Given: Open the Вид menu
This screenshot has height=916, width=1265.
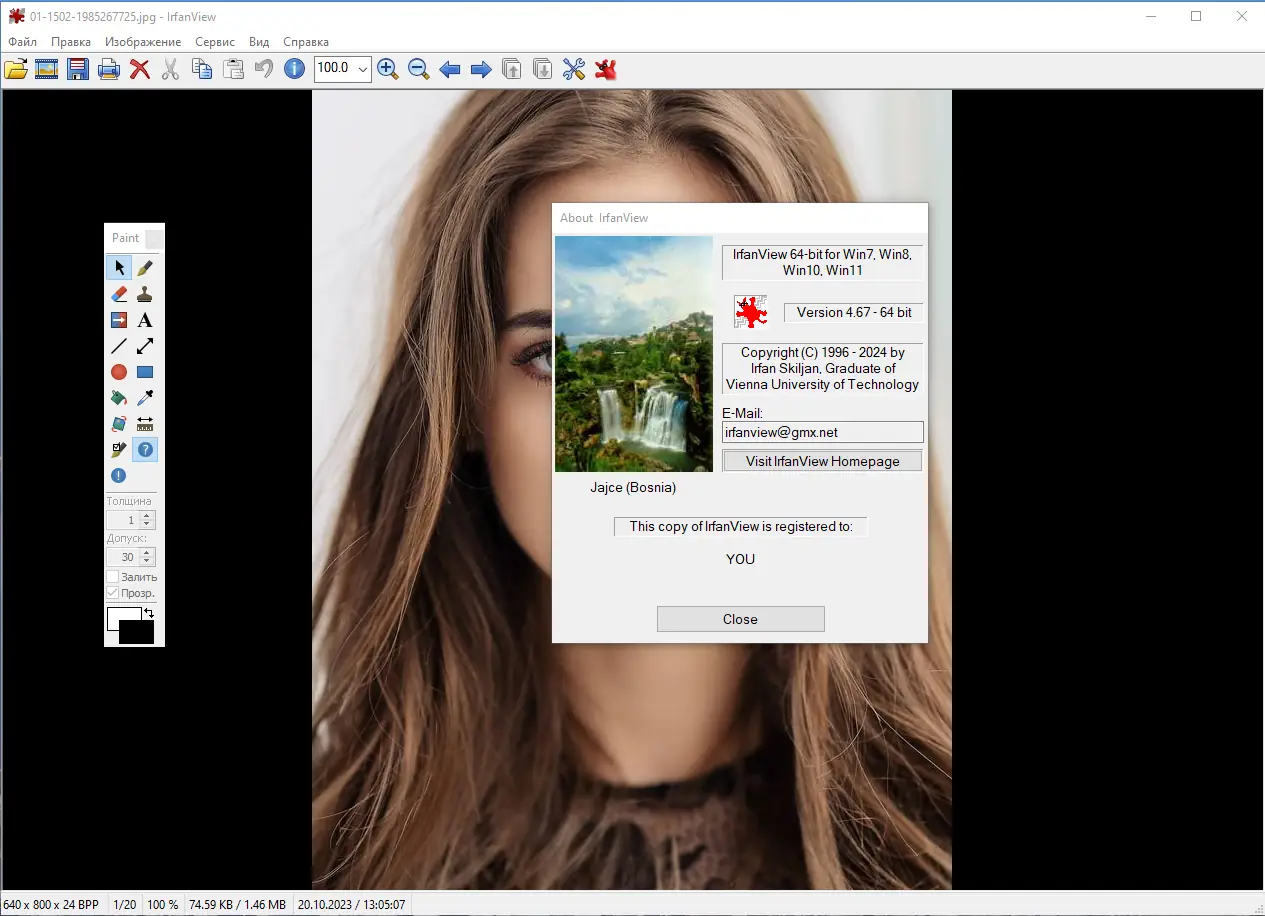Looking at the screenshot, I should click(x=259, y=42).
